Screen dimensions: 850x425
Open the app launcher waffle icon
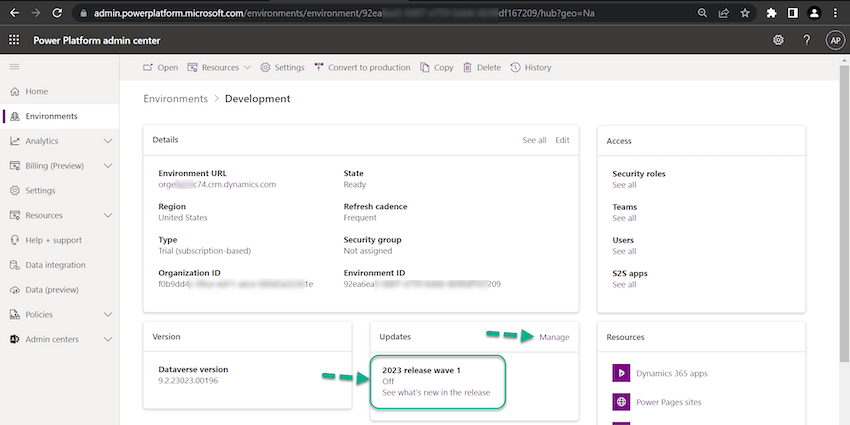click(14, 40)
